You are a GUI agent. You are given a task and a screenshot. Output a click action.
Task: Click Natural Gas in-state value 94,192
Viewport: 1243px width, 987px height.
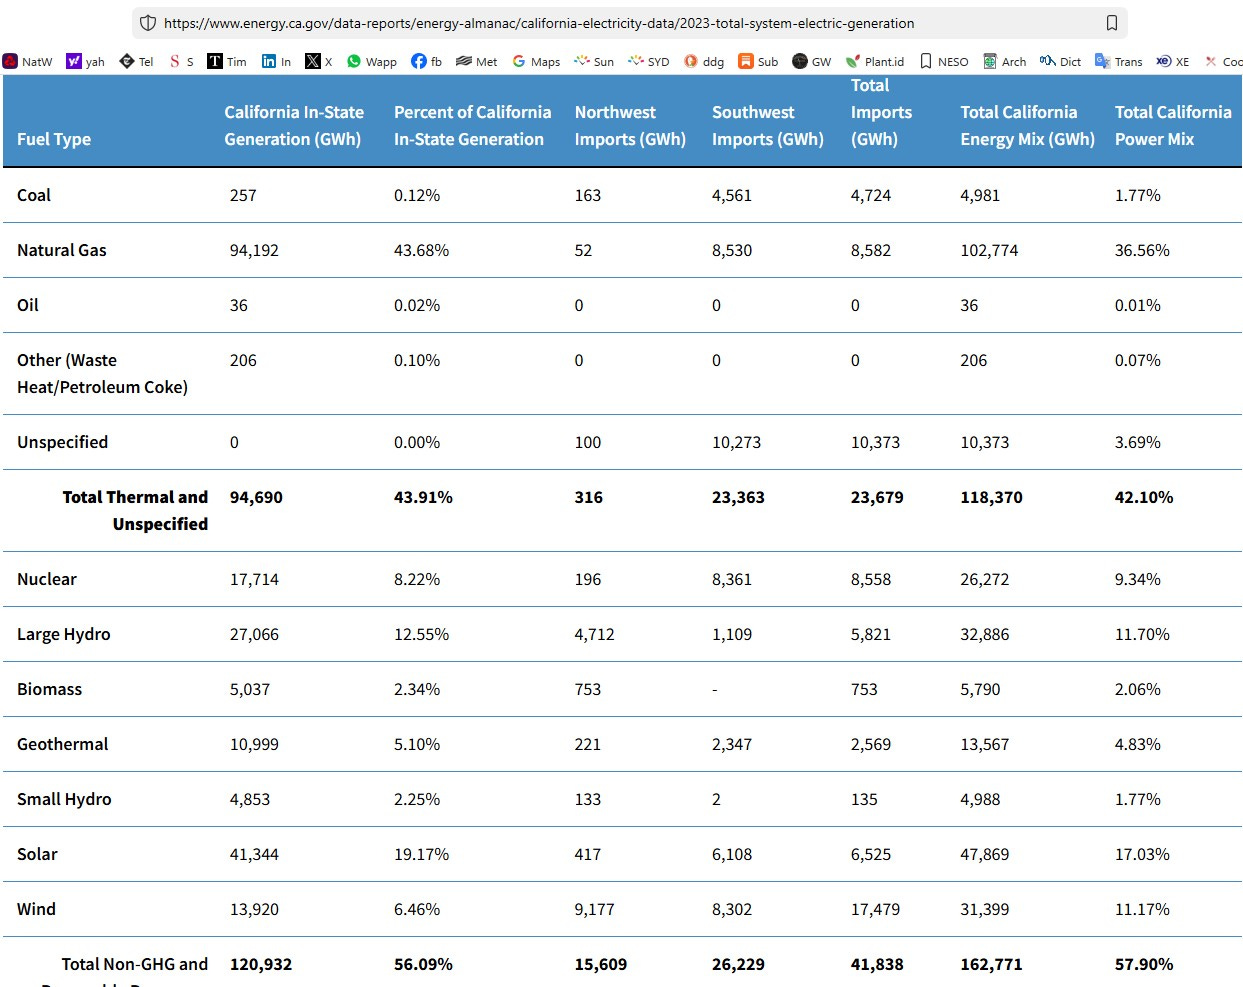(254, 250)
